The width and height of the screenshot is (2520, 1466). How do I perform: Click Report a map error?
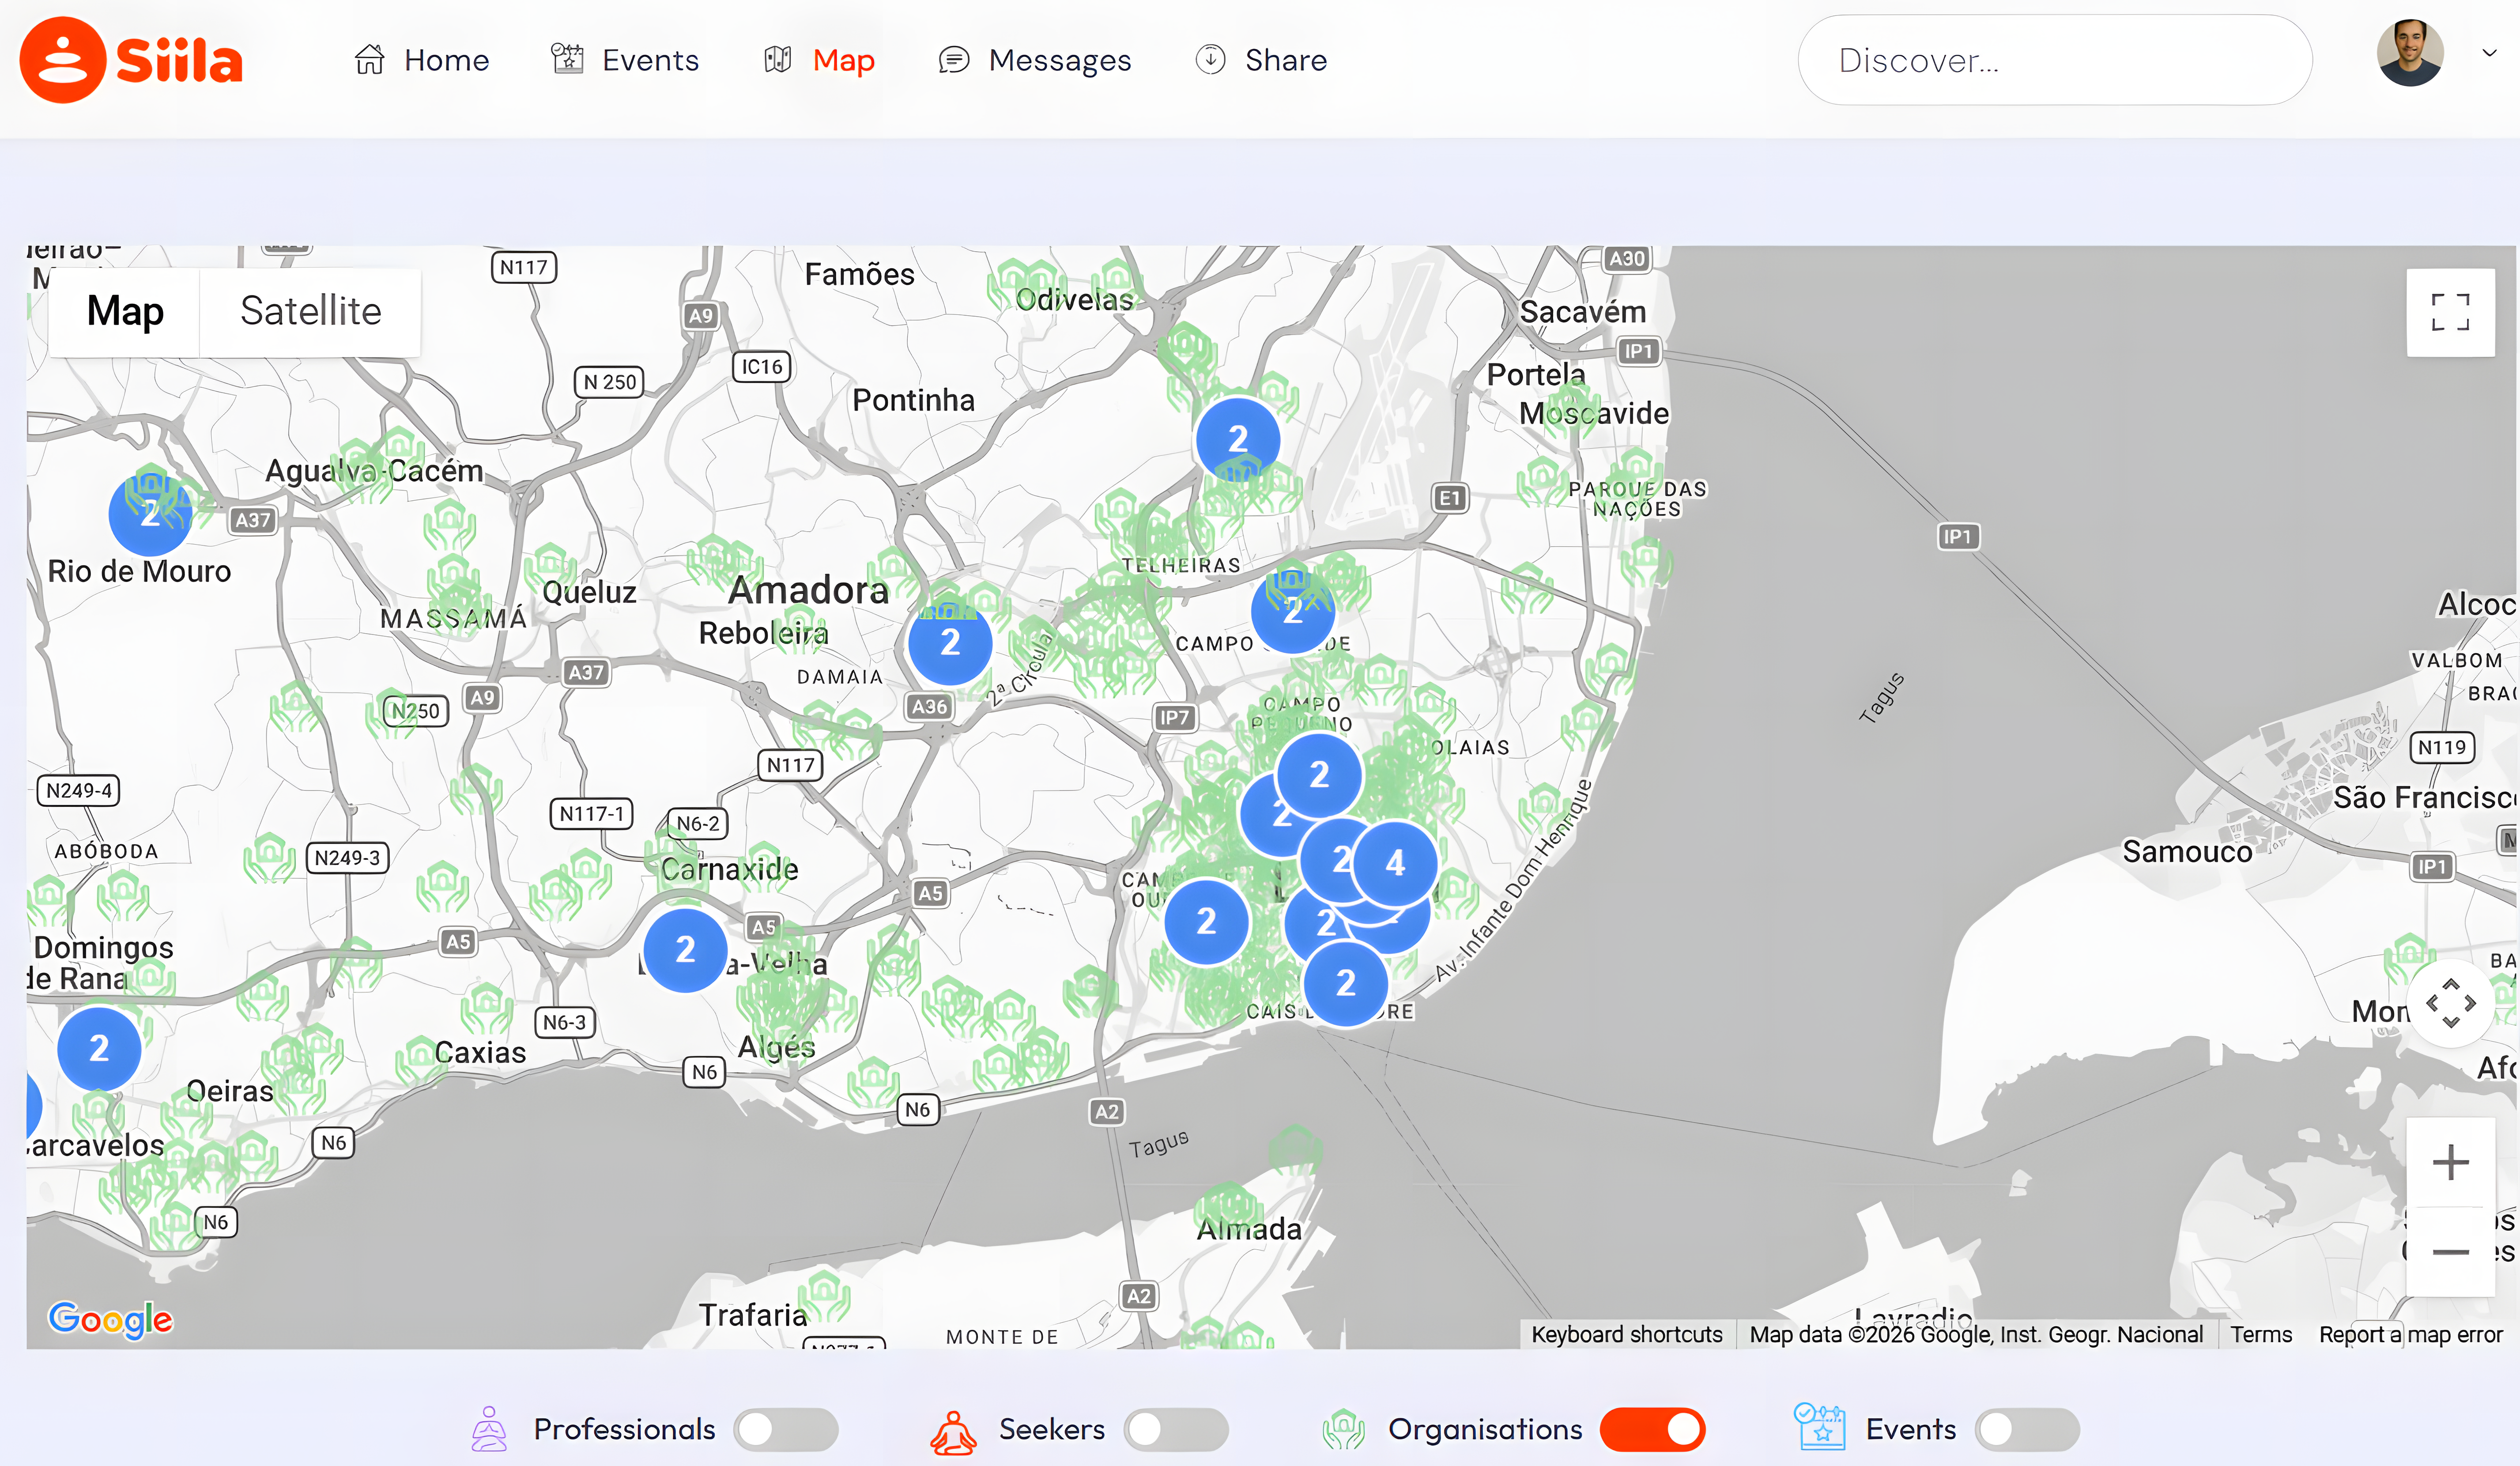pos(2410,1334)
